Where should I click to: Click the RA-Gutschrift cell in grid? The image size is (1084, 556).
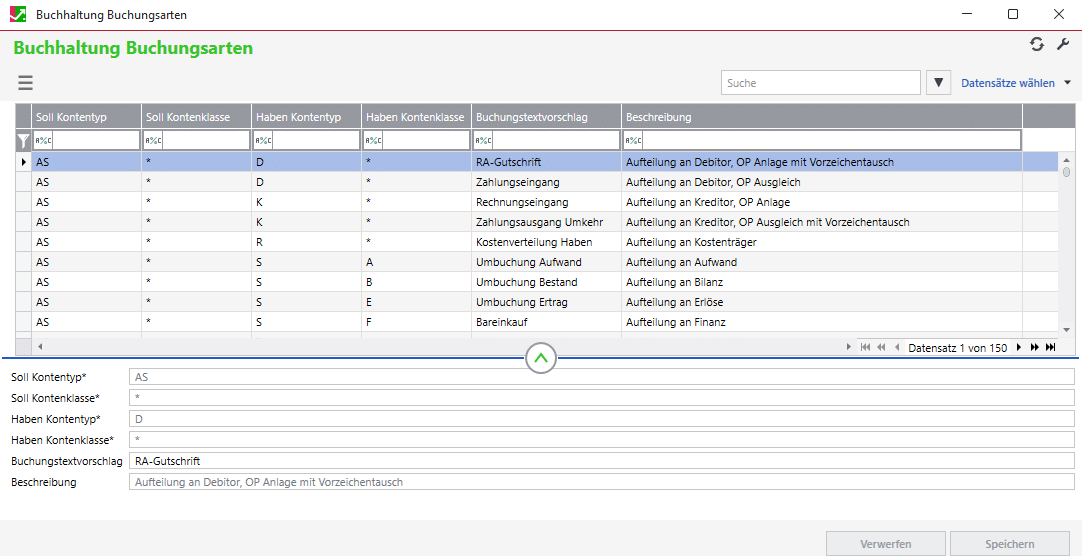point(547,162)
